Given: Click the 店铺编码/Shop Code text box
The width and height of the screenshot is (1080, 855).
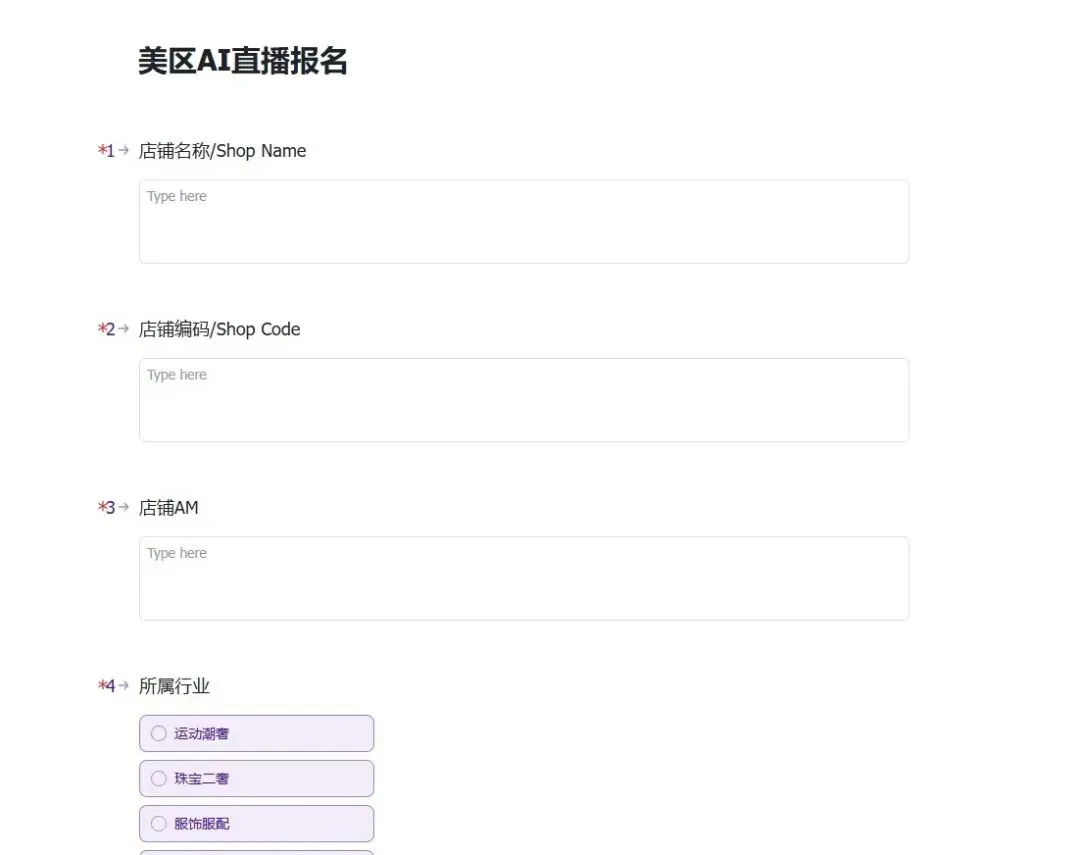Looking at the screenshot, I should tap(523, 400).
